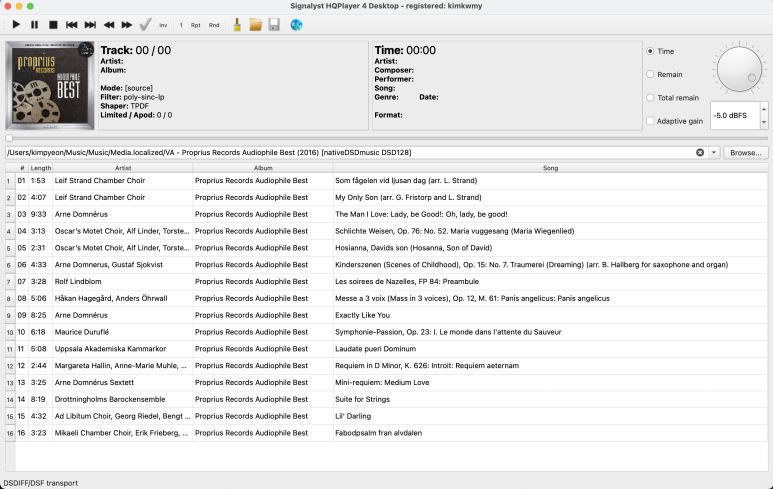The height and width of the screenshot is (489, 773).
Task: Click the floppy disk save icon
Action: [273, 24]
